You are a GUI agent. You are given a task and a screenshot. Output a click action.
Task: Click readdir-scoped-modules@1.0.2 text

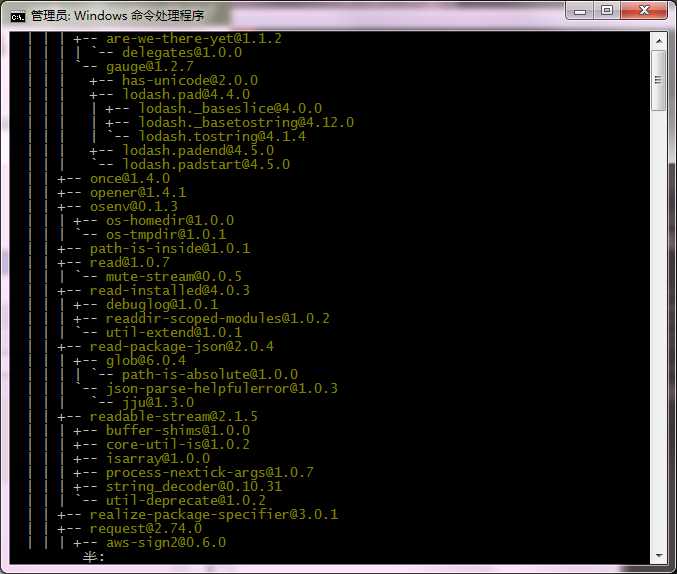point(218,319)
